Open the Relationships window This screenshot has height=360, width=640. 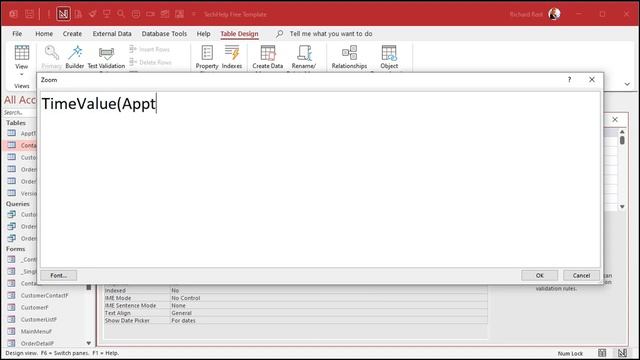click(x=349, y=57)
